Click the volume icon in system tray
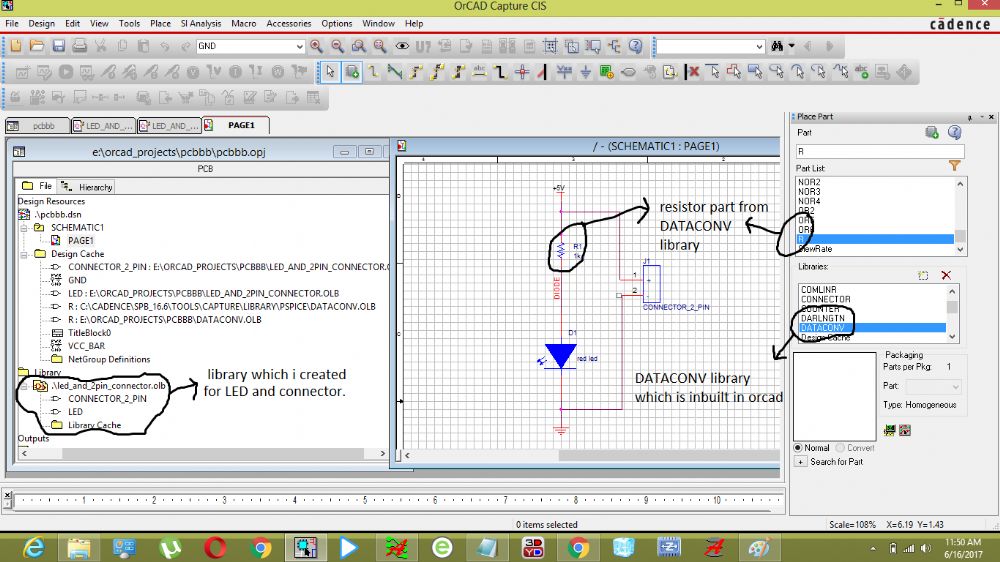The width and height of the screenshot is (1000, 562). [926, 548]
